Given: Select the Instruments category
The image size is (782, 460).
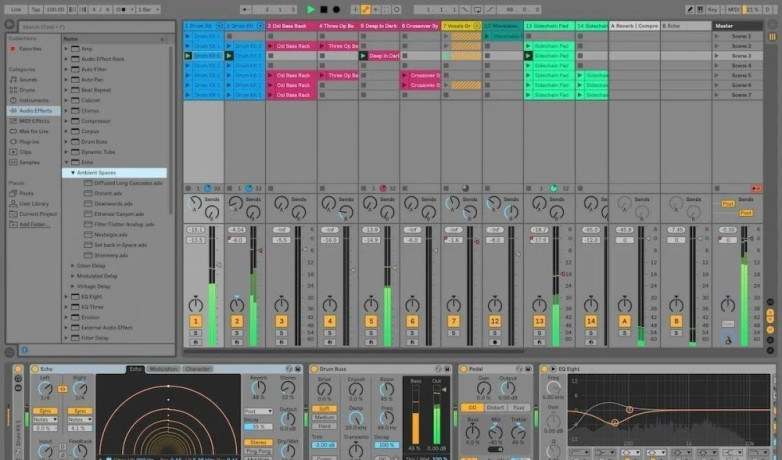Looking at the screenshot, I should 33,100.
